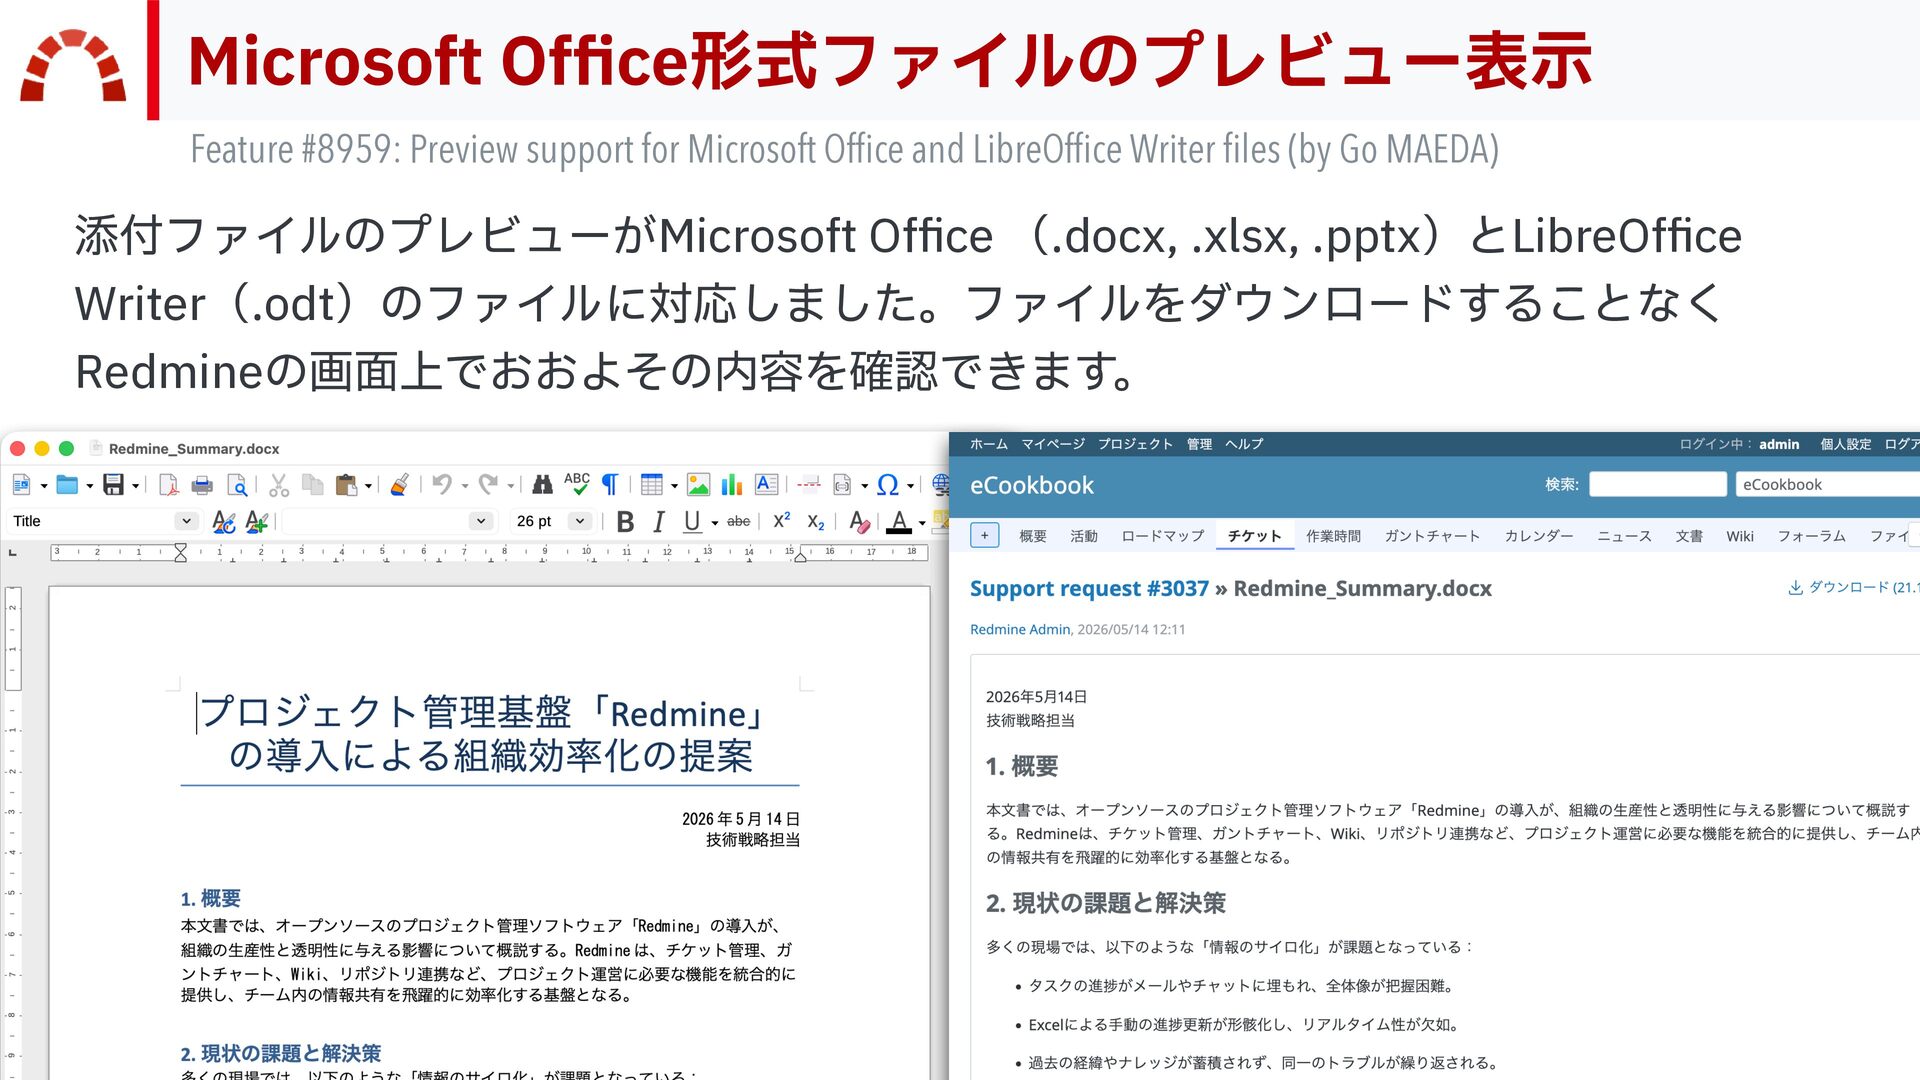Click the Support request #3037 link
Screen dimensions: 1920x1080
(1089, 588)
